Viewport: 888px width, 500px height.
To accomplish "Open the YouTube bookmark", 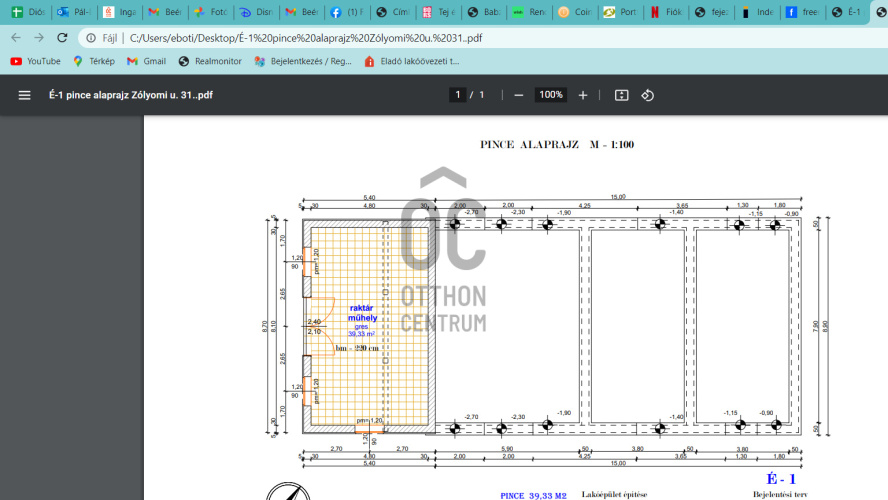I will tap(35, 61).
